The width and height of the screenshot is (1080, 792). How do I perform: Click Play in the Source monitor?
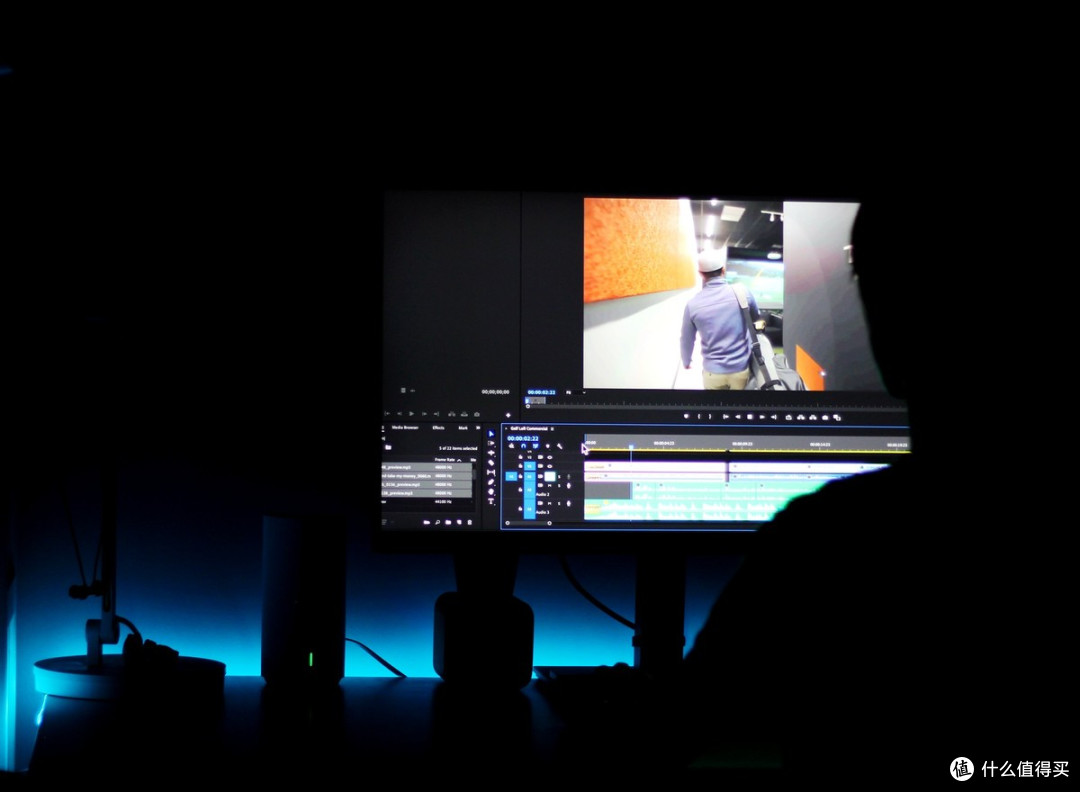pos(411,414)
